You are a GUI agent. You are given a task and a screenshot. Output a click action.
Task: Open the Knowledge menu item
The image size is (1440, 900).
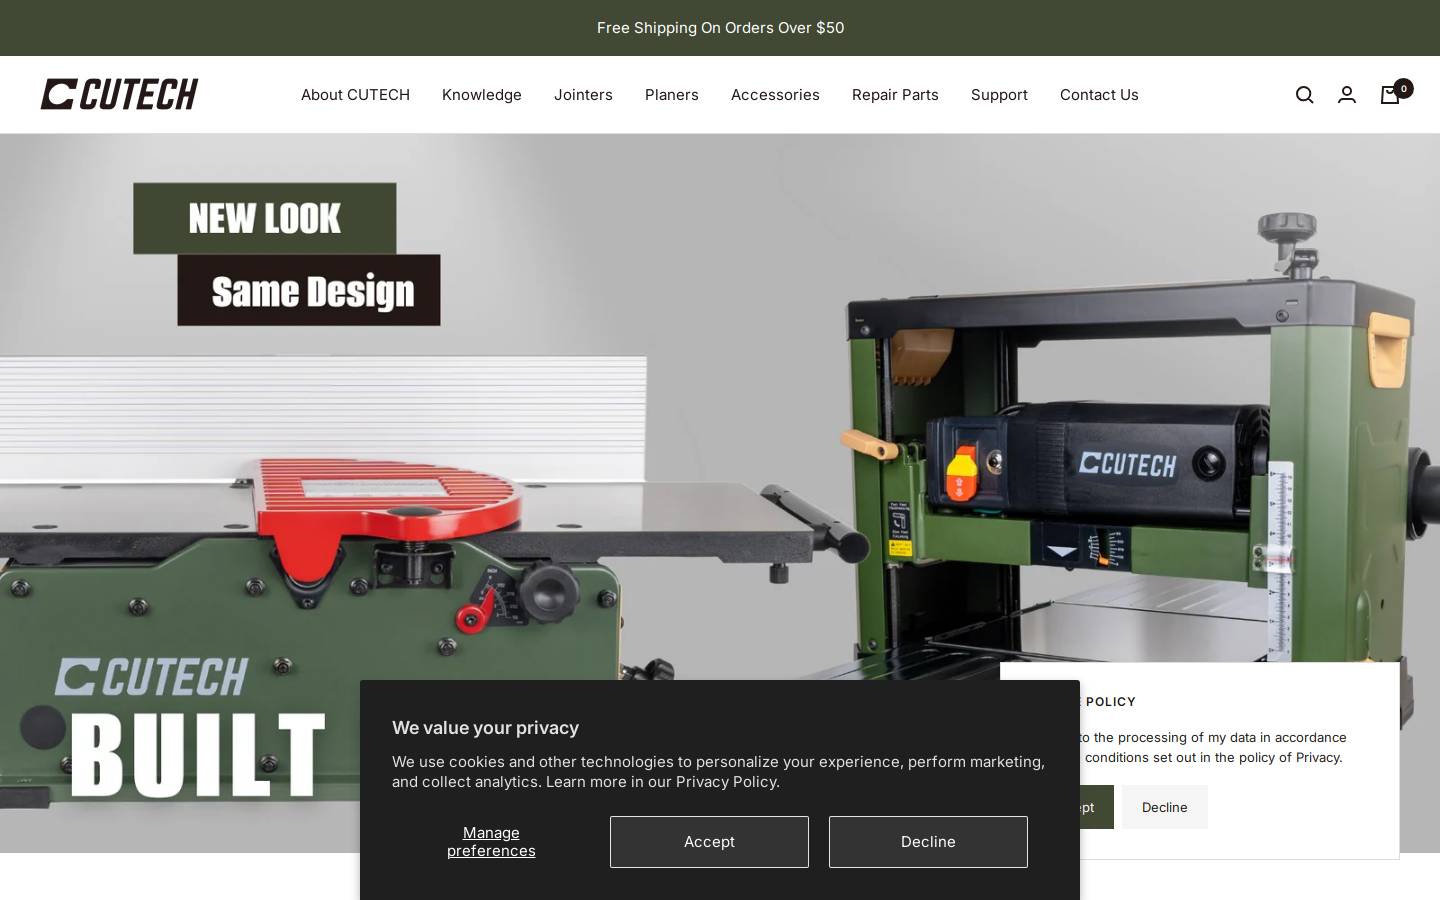tap(482, 95)
